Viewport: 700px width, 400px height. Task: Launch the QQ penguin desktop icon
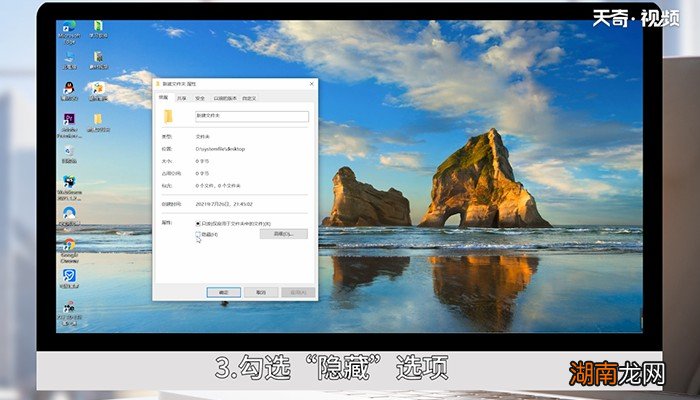pos(69,90)
